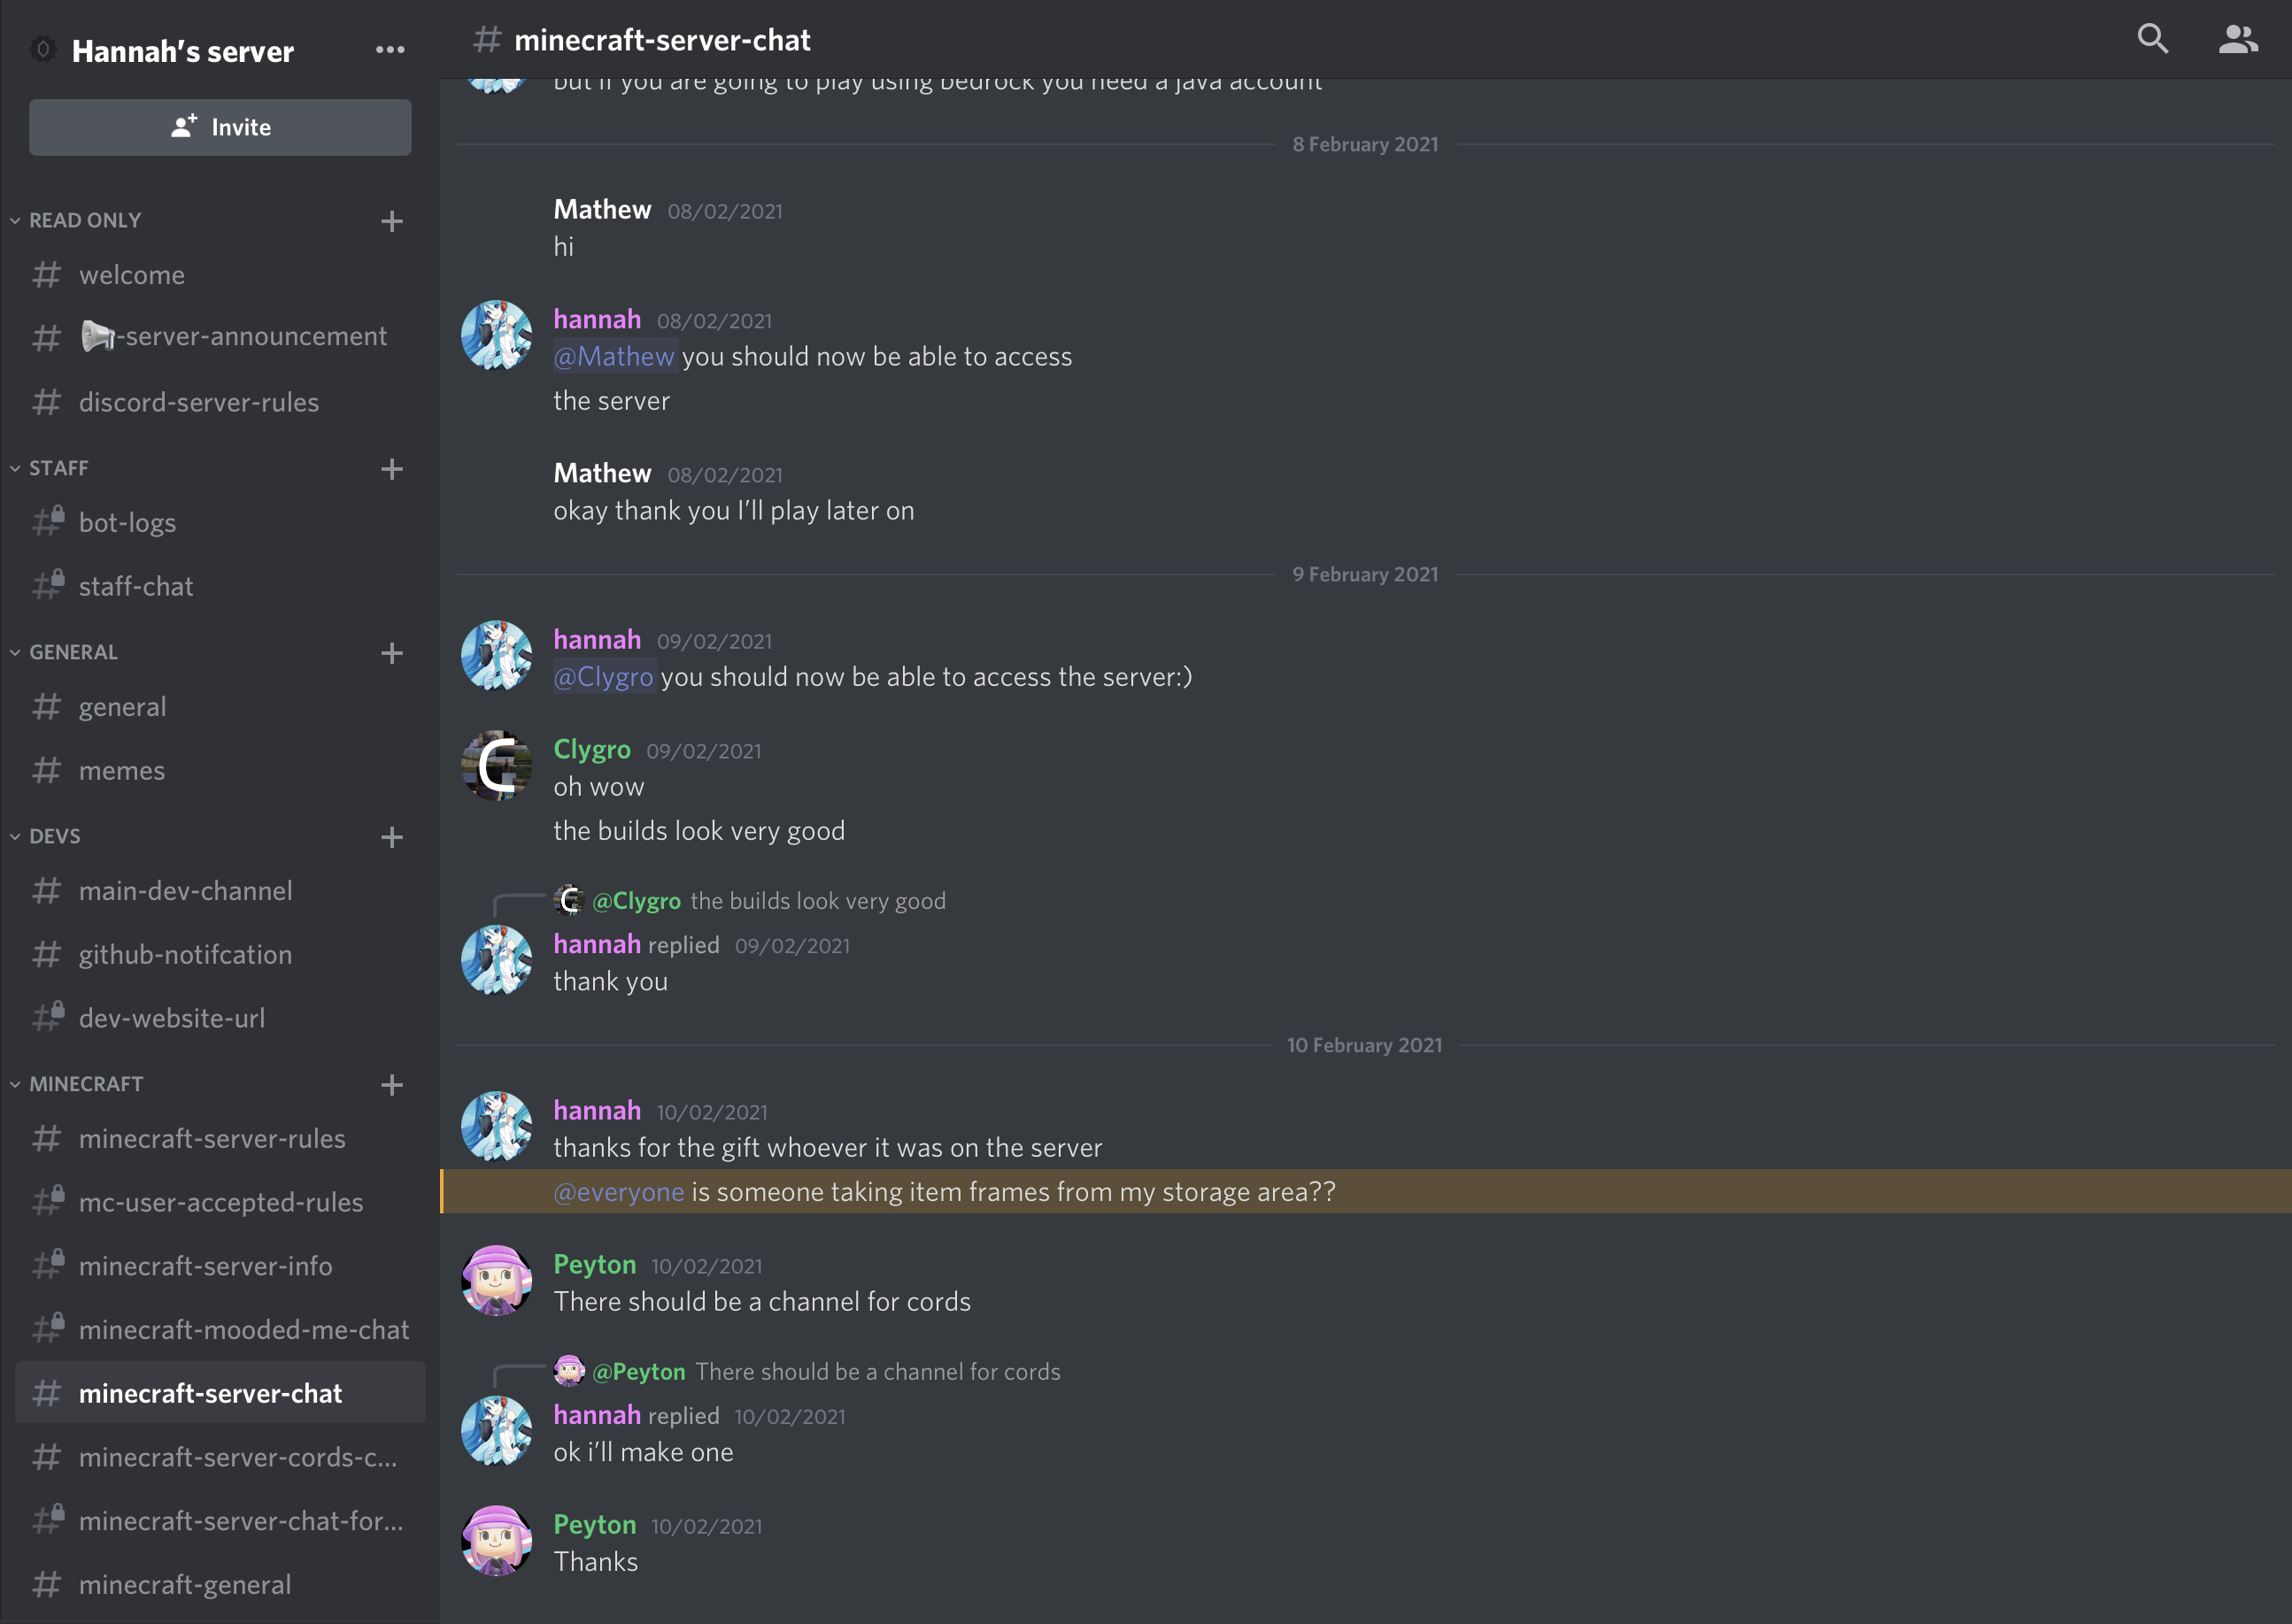This screenshot has width=2292, height=1624.
Task: Open Hannah's server options ellipsis
Action: pos(390,49)
